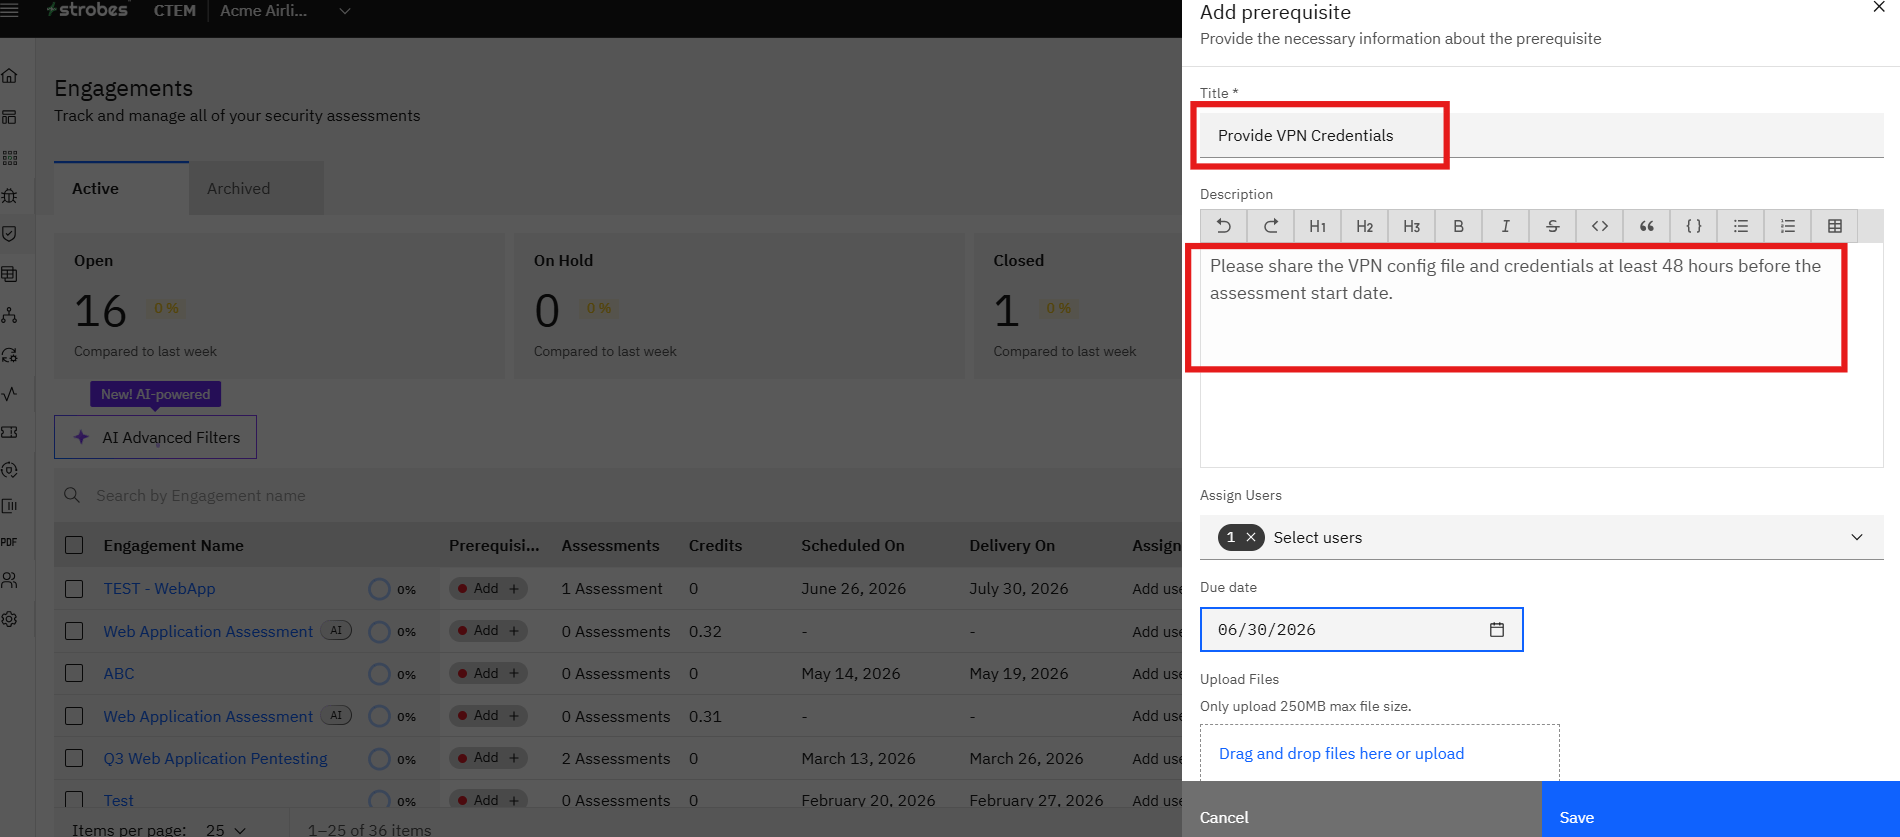The height and width of the screenshot is (837, 1900).
Task: Save the prerequisite
Action: pos(1720,809)
